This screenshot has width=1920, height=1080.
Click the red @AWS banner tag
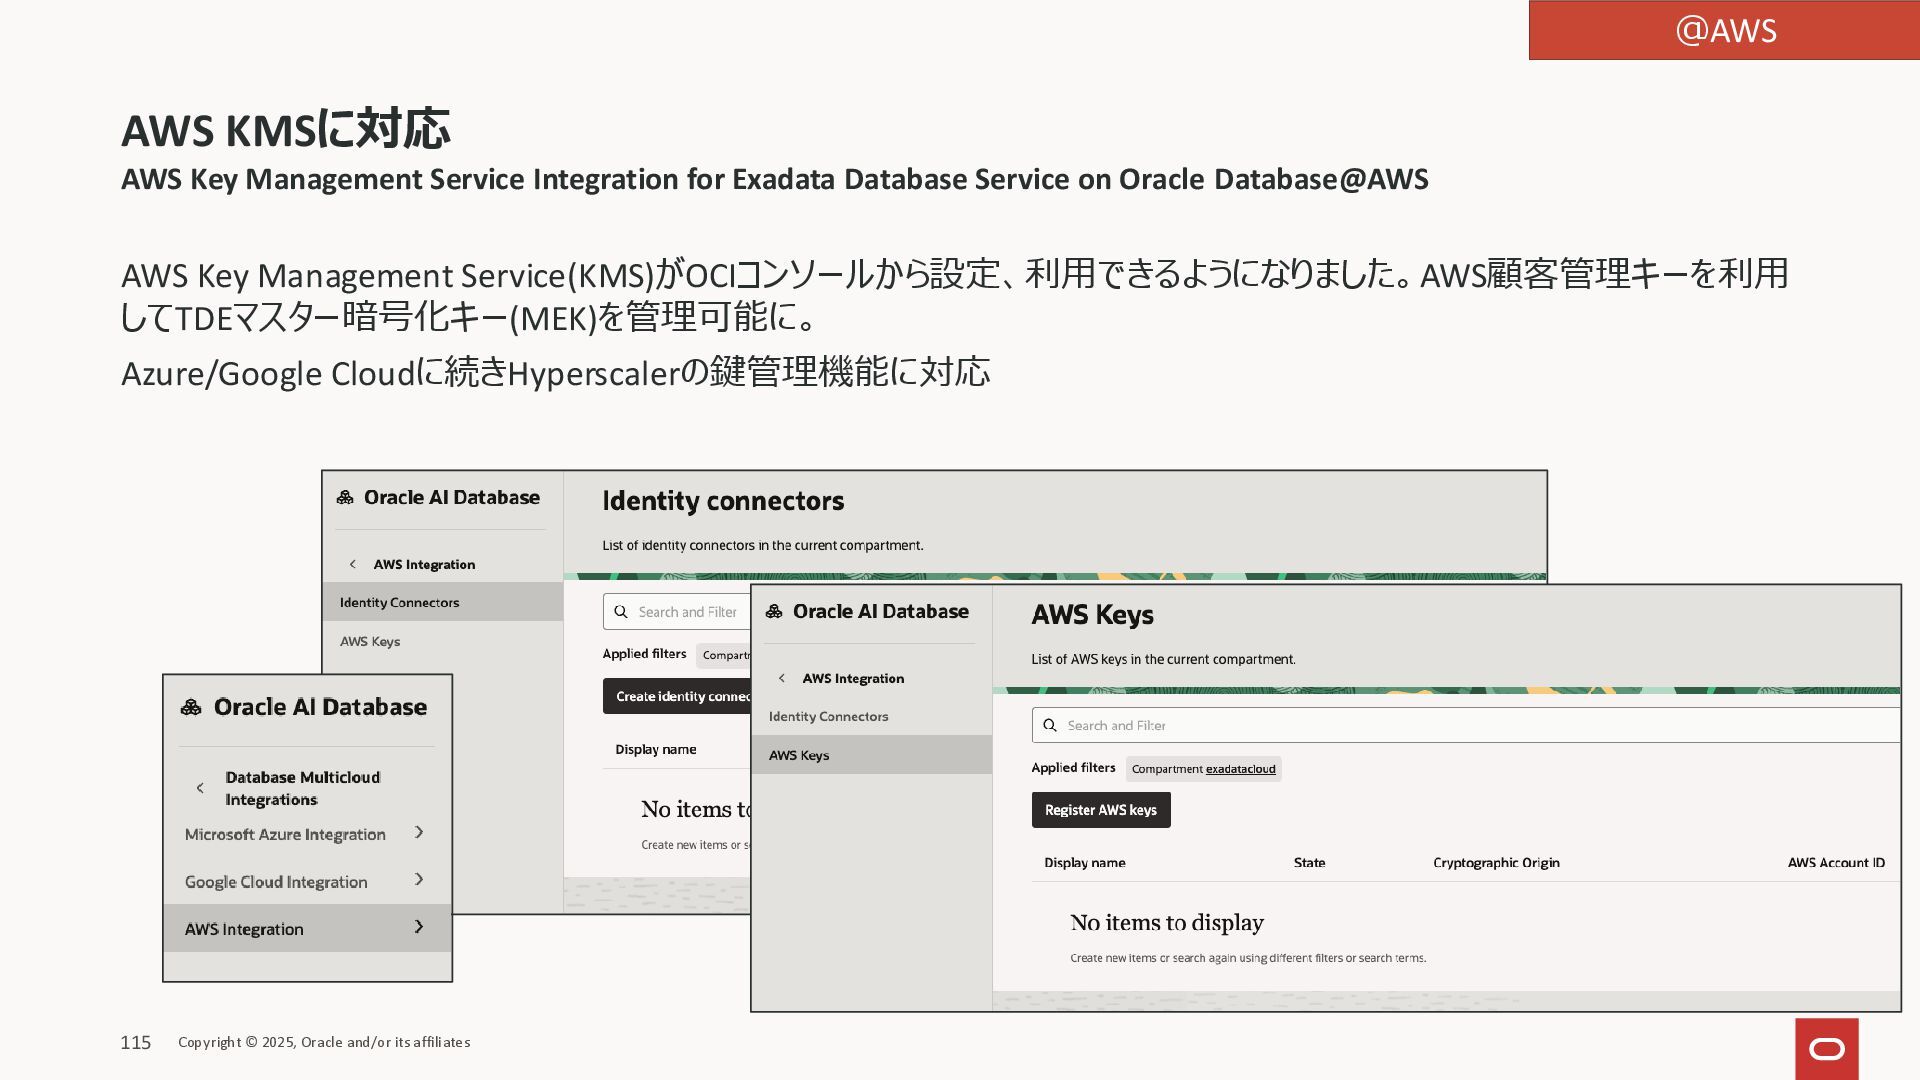point(1724,30)
